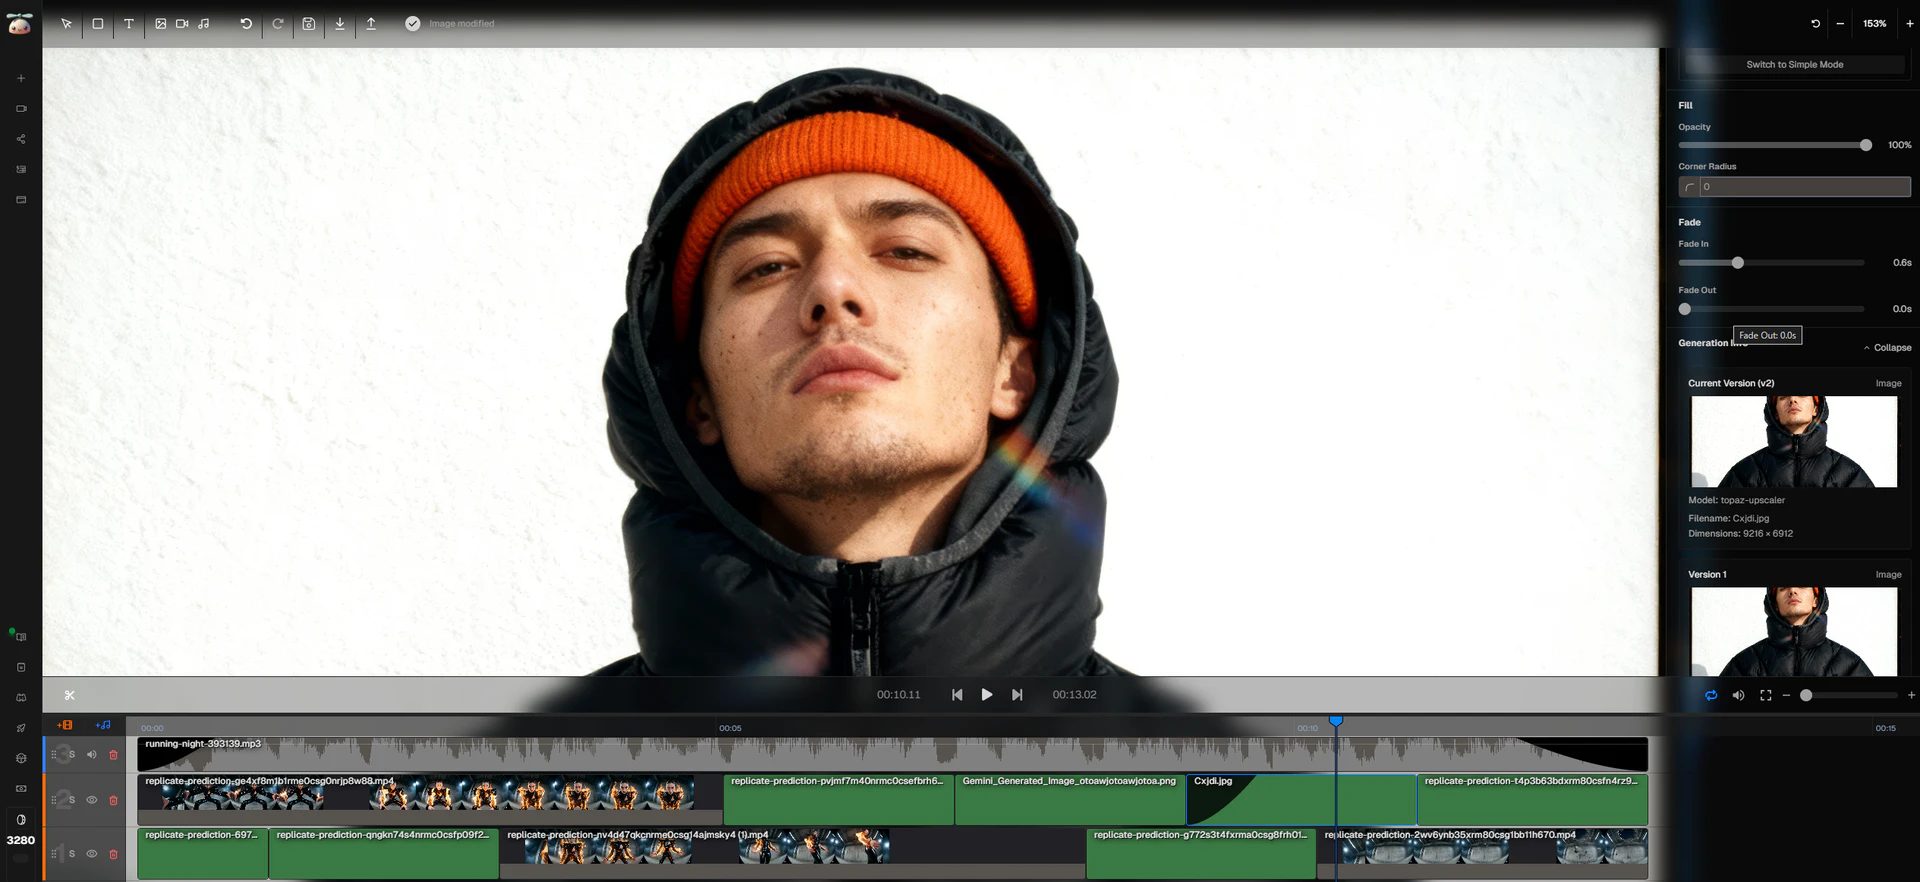Toggle loop playback icon
The width and height of the screenshot is (1920, 882).
tap(1711, 695)
